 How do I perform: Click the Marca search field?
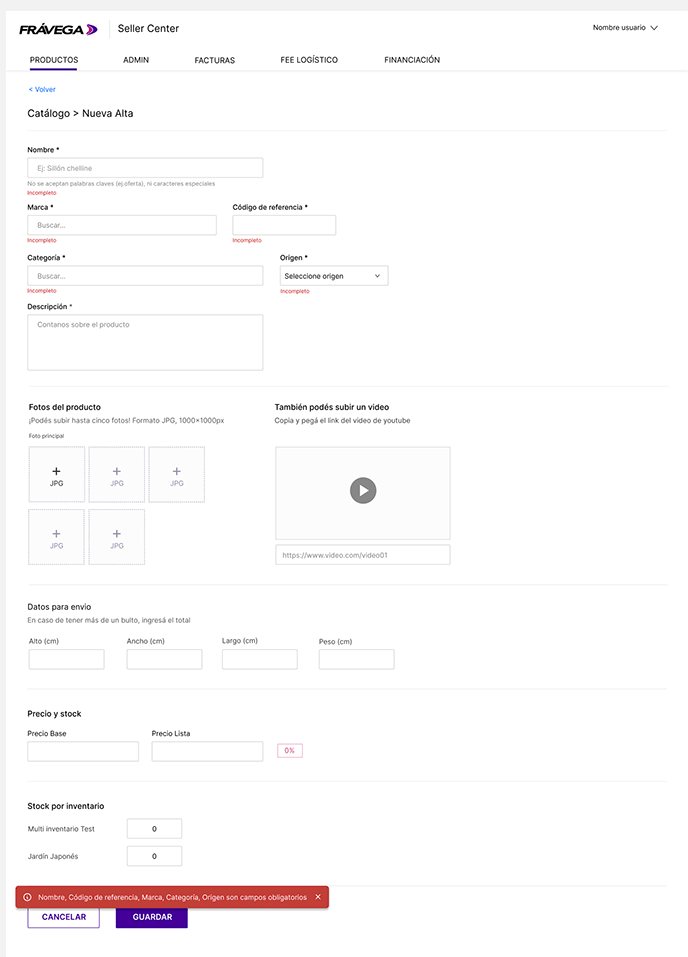coord(122,225)
